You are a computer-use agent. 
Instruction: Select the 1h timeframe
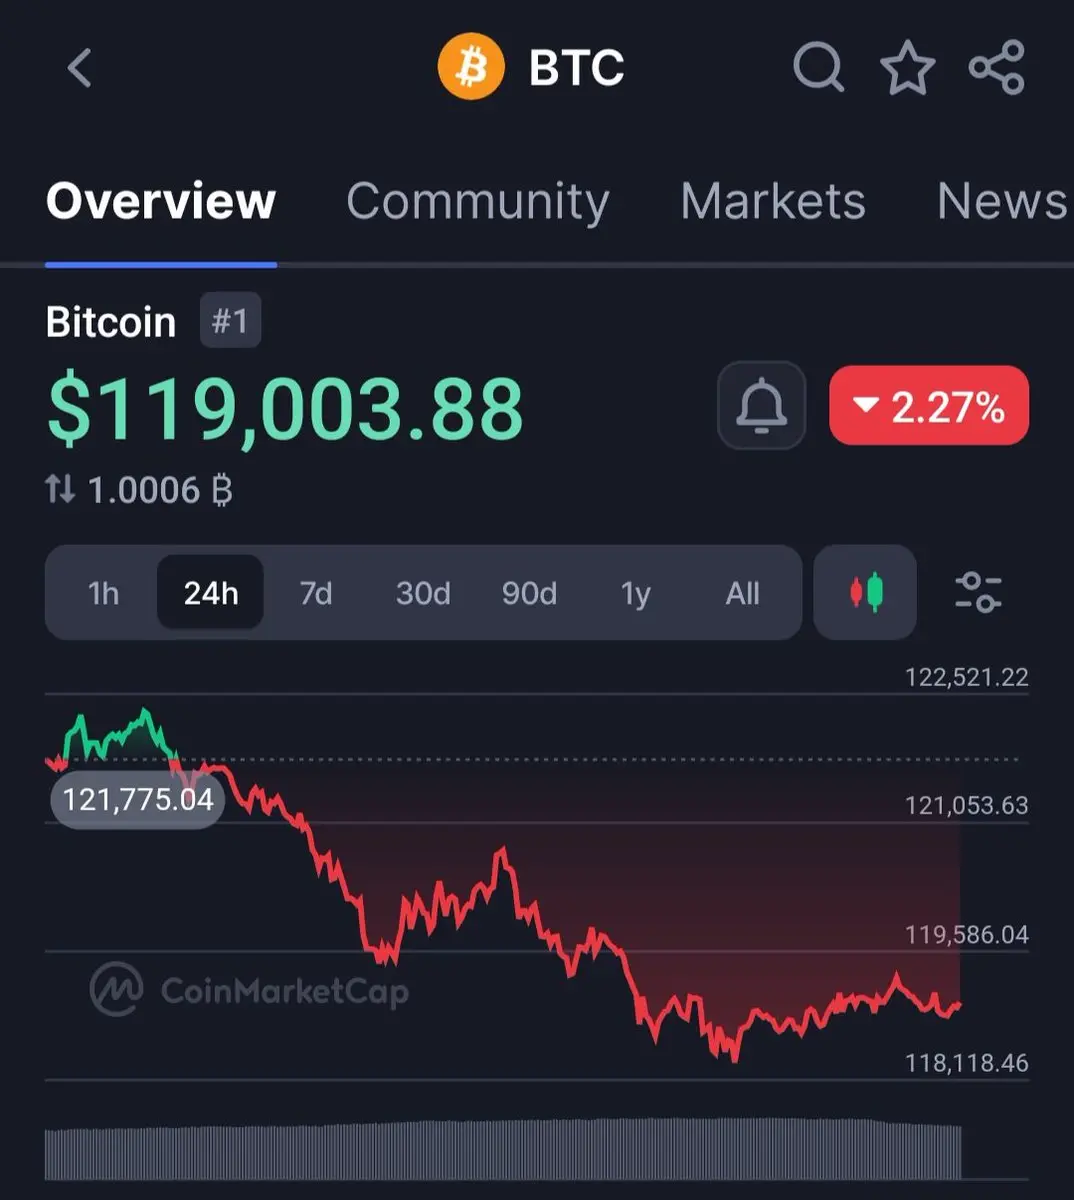point(104,593)
